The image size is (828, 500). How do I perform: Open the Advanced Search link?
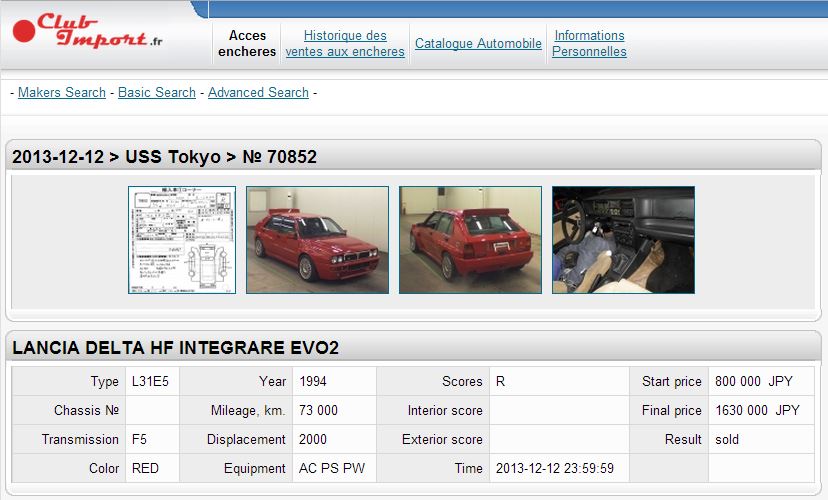click(x=258, y=92)
